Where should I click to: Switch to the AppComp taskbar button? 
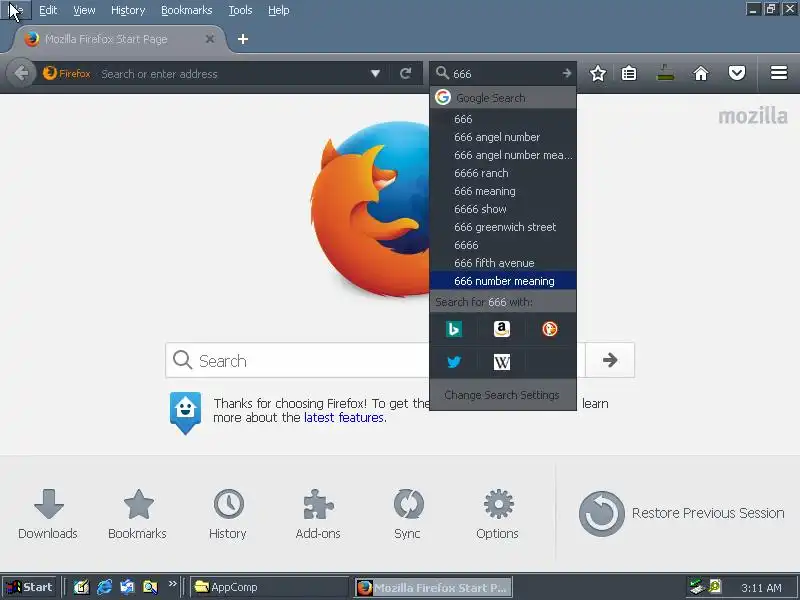click(x=269, y=587)
